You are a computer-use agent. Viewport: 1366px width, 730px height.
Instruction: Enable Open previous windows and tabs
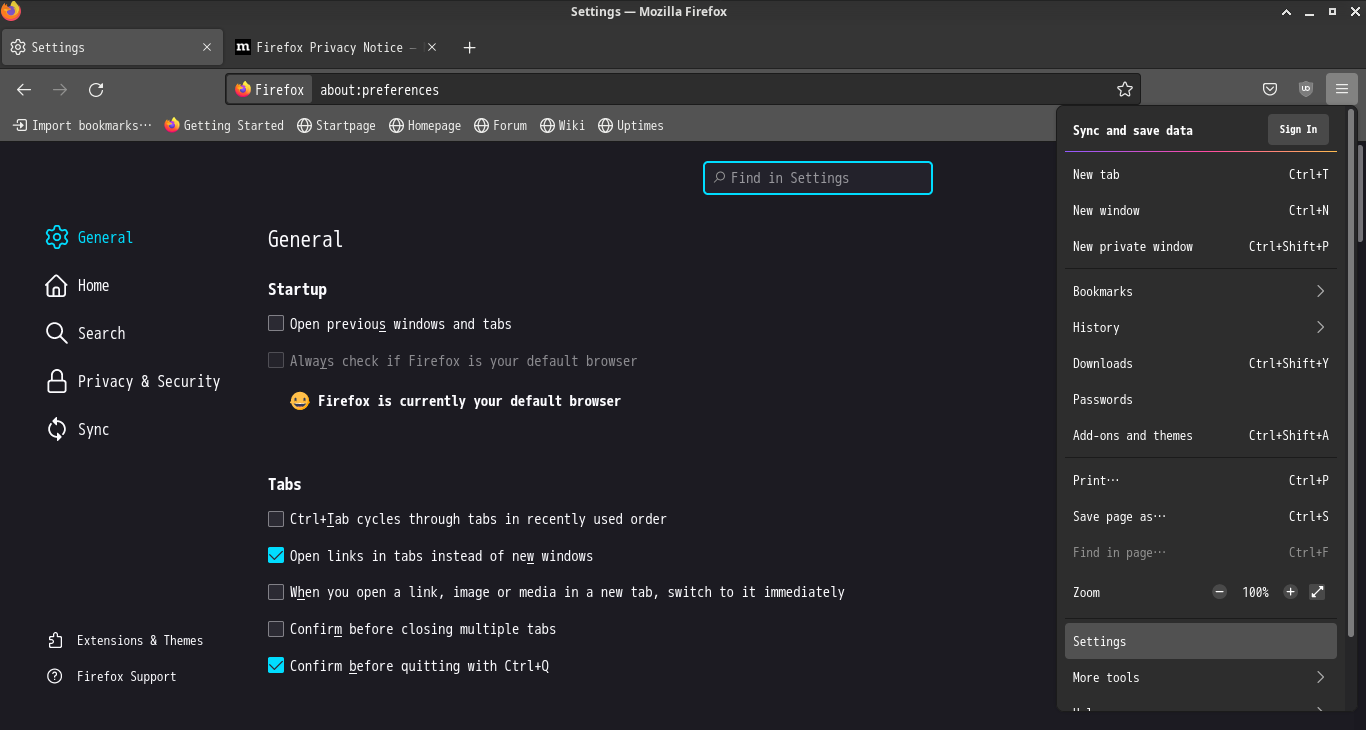[x=276, y=323]
